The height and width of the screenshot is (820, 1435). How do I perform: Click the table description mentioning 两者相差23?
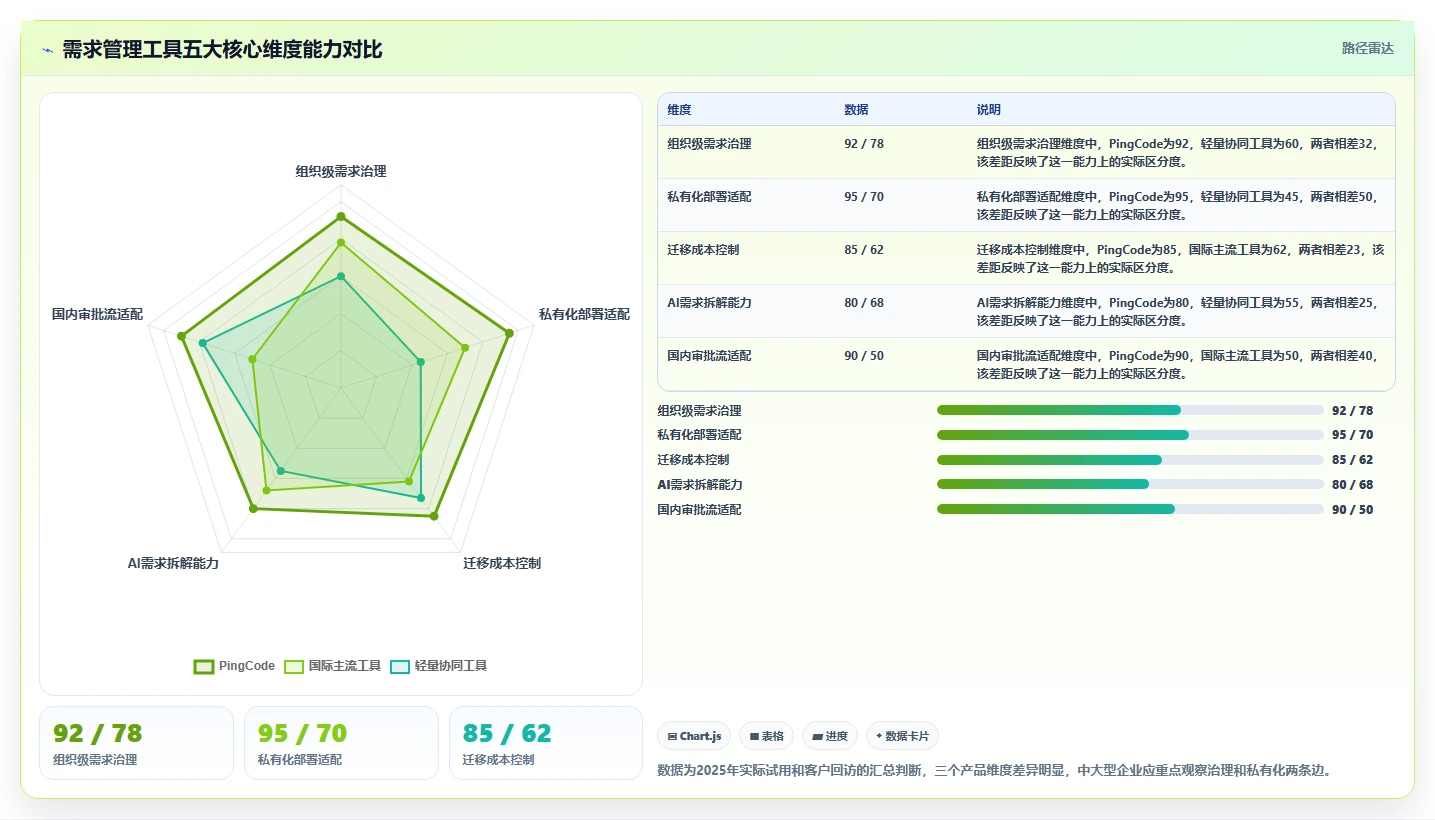(x=1180, y=258)
